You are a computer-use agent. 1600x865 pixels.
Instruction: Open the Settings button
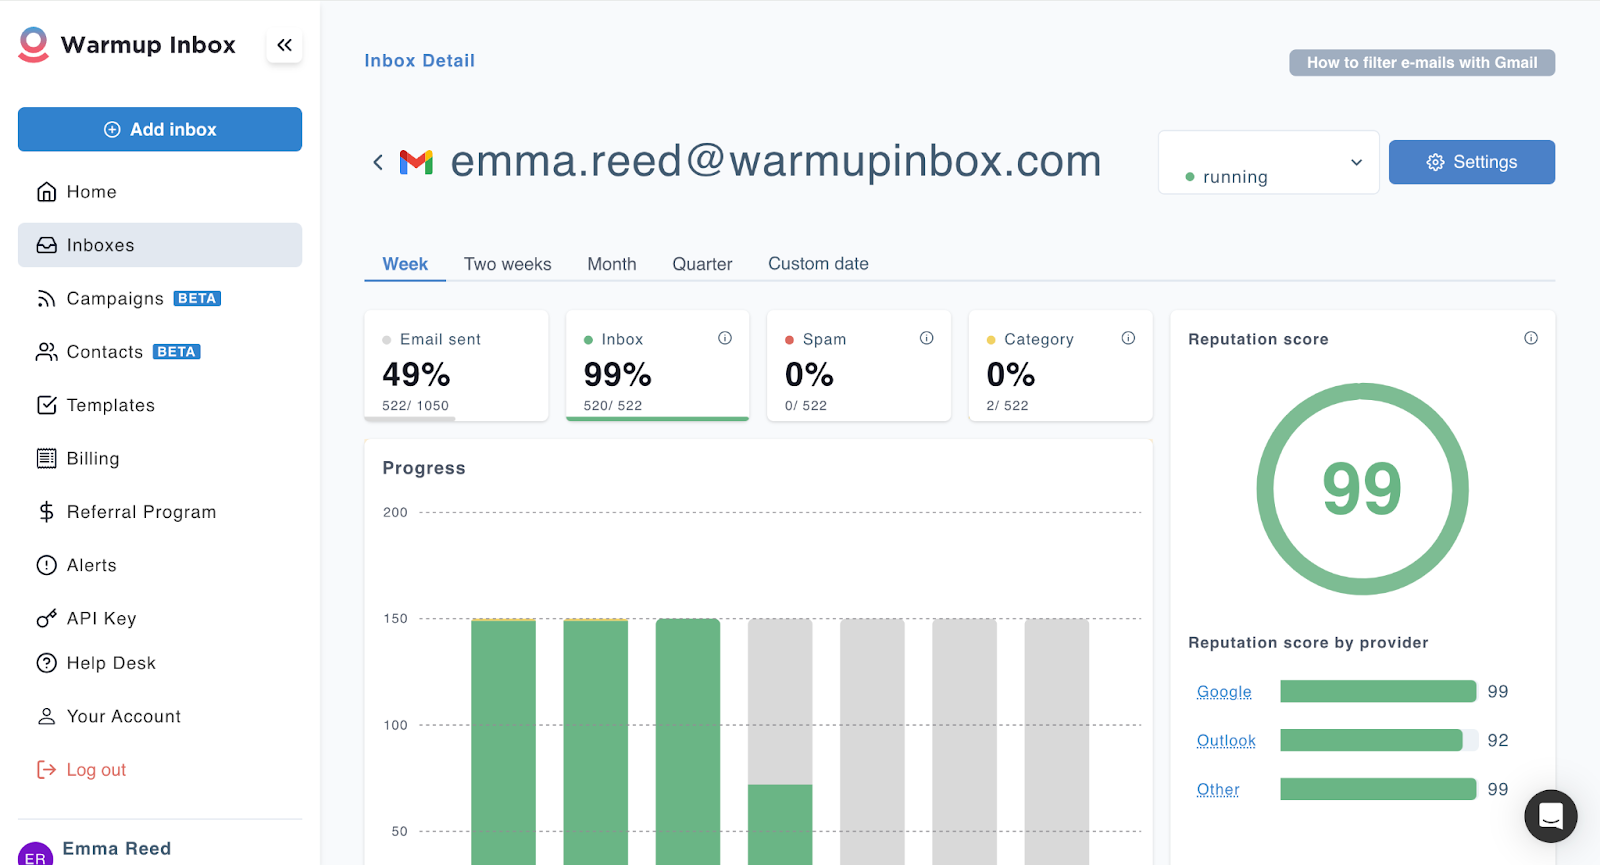pos(1472,162)
